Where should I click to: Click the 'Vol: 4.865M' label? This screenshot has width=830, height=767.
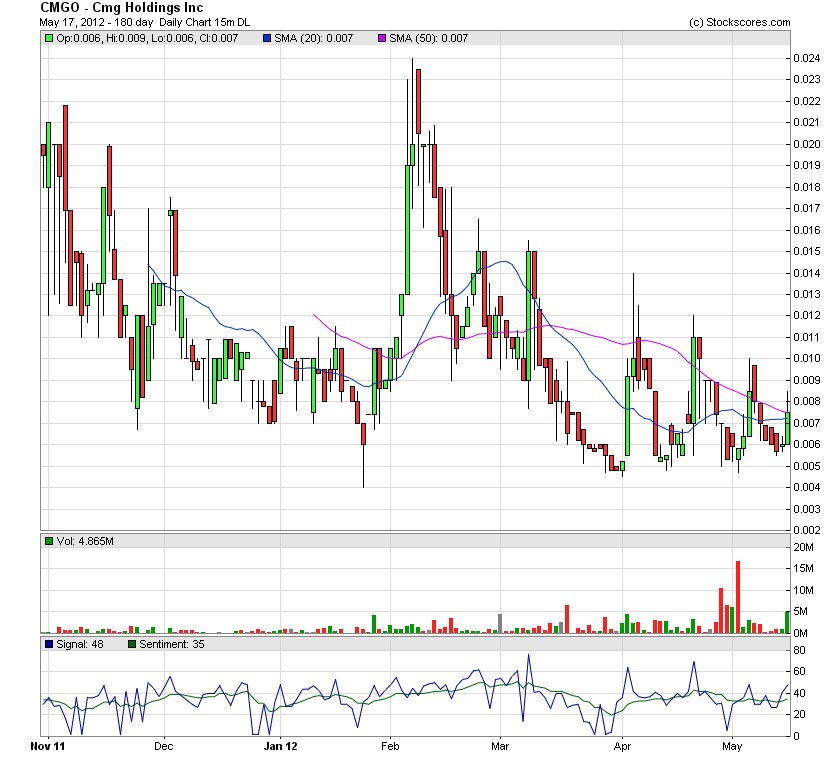(x=85, y=541)
